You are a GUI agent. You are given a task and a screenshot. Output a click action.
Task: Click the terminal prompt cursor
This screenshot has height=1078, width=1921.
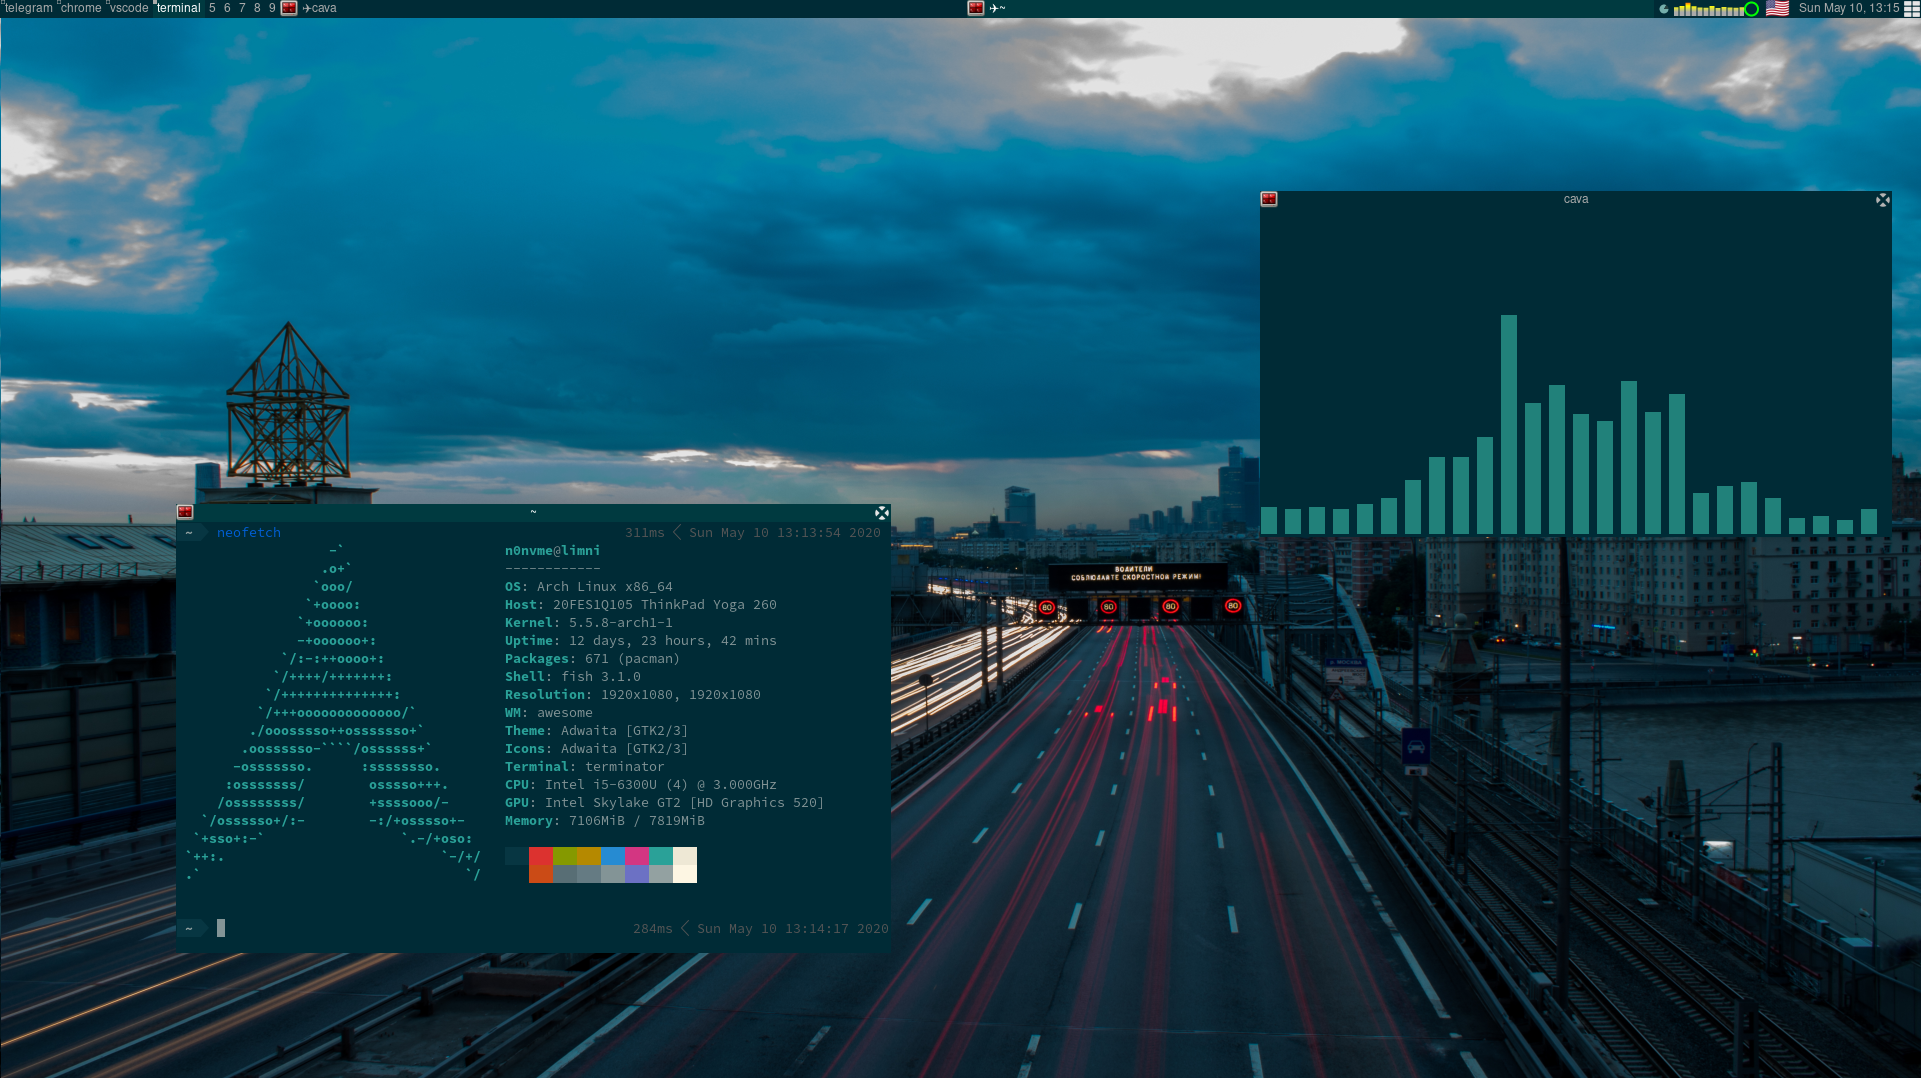(x=221, y=928)
